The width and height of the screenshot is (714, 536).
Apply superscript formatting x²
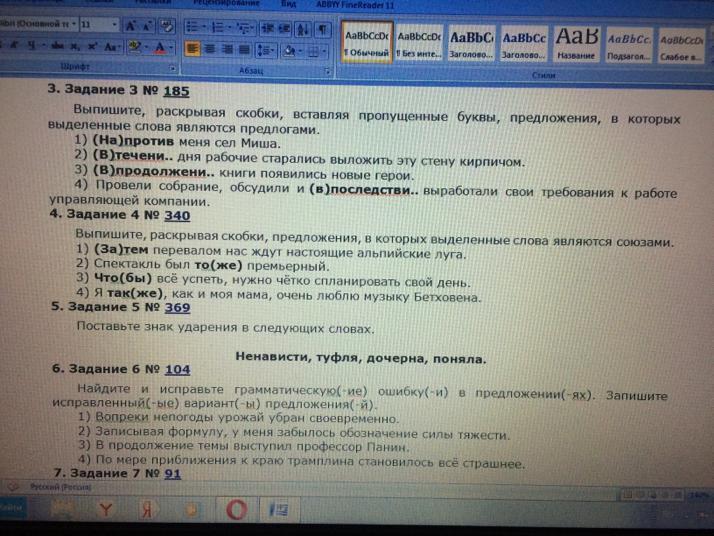pos(92,46)
